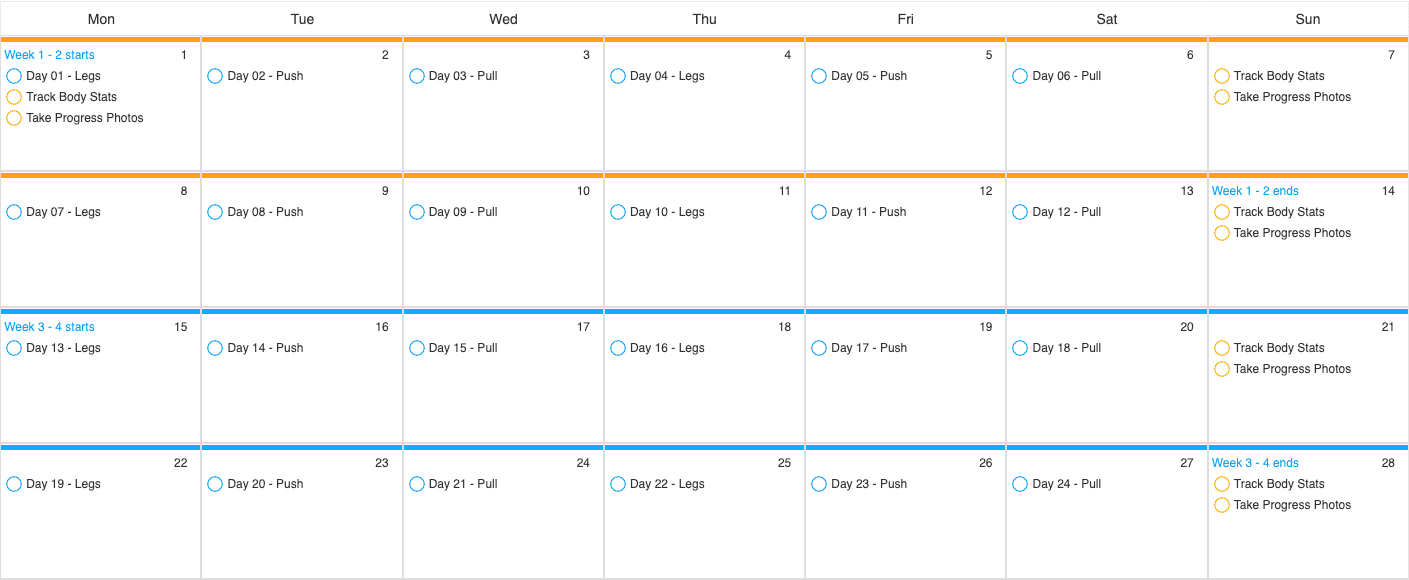The image size is (1409, 580).
Task: Select the Week 3 - 4 starts label
Action: [x=50, y=327]
